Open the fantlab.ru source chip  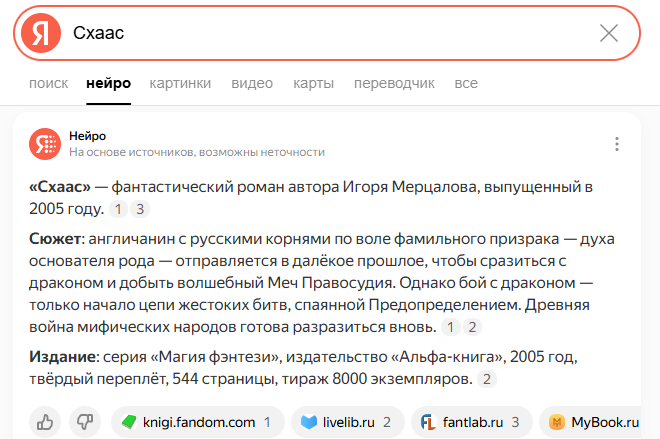pos(471,422)
